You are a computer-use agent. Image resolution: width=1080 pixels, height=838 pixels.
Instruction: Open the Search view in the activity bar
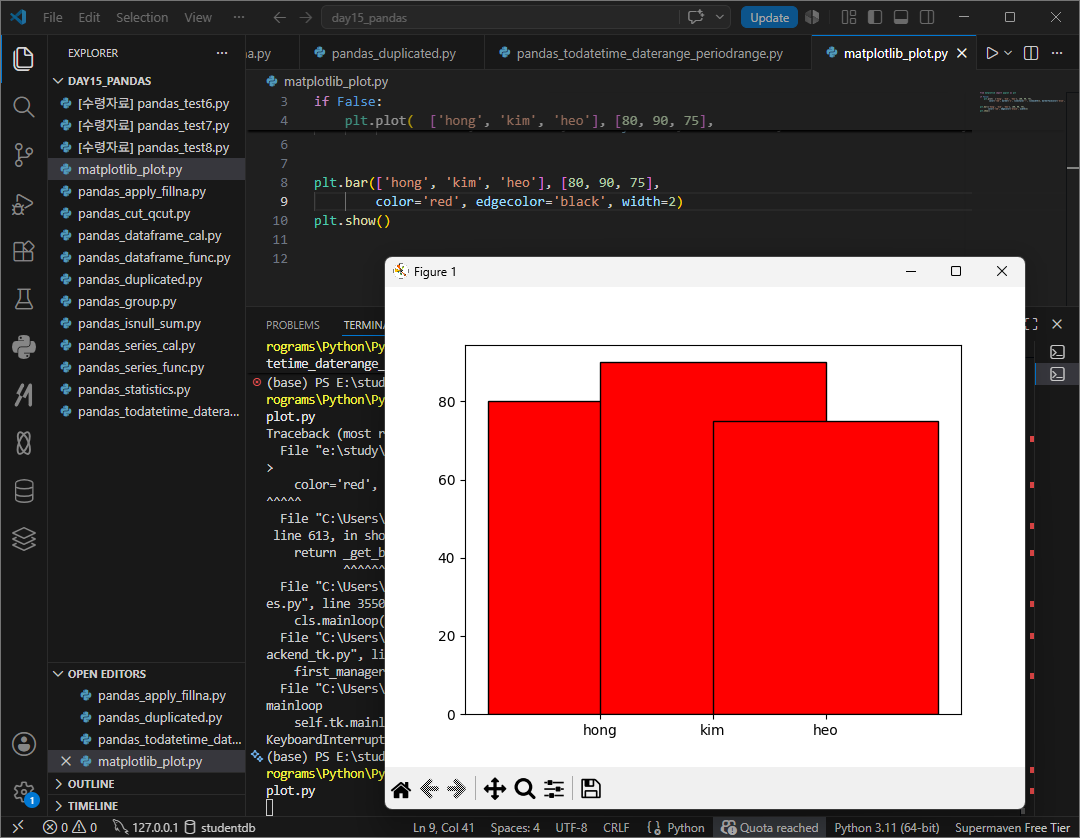[23, 107]
